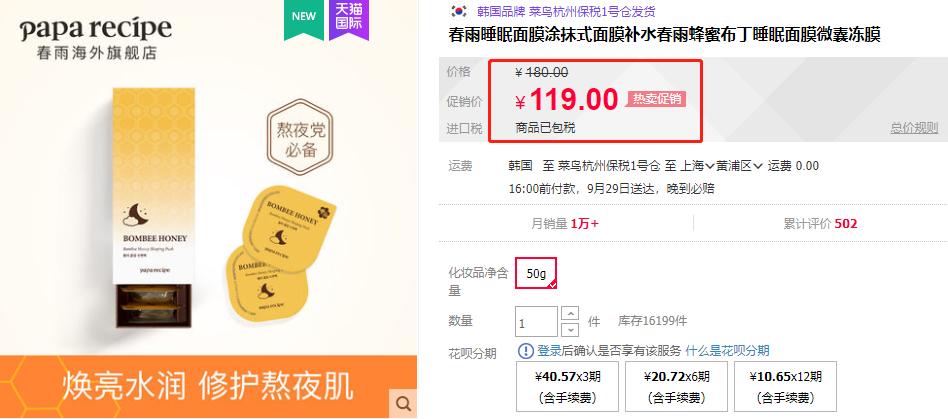948x419 pixels.
Task: Click the magnifier icon on product image
Action: pyautogui.click(x=403, y=403)
